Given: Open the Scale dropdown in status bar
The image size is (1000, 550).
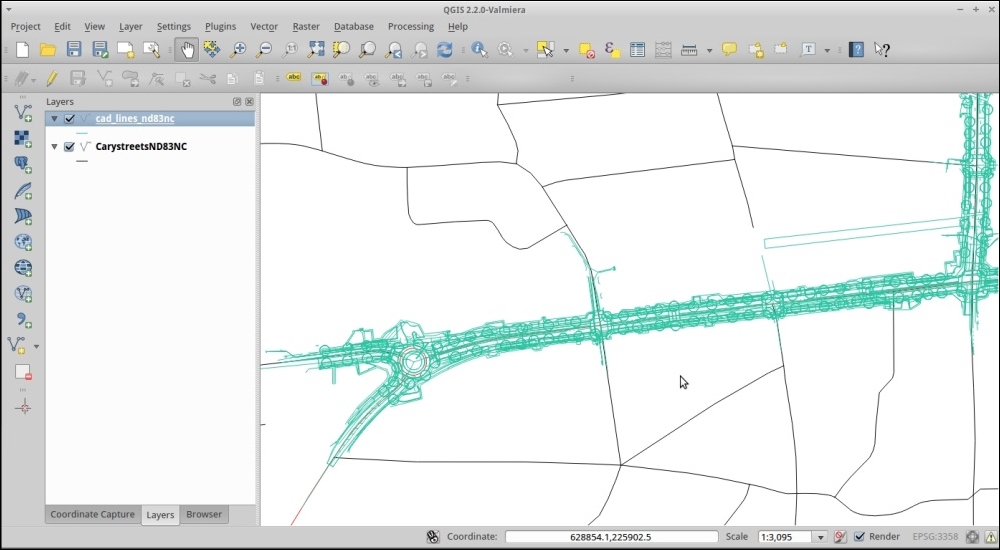Looking at the screenshot, I should pos(820,537).
